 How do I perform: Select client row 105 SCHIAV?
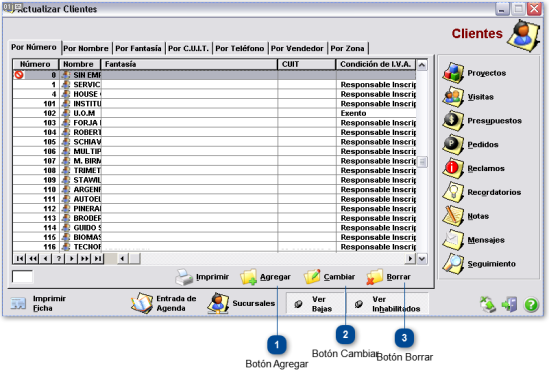point(214,142)
